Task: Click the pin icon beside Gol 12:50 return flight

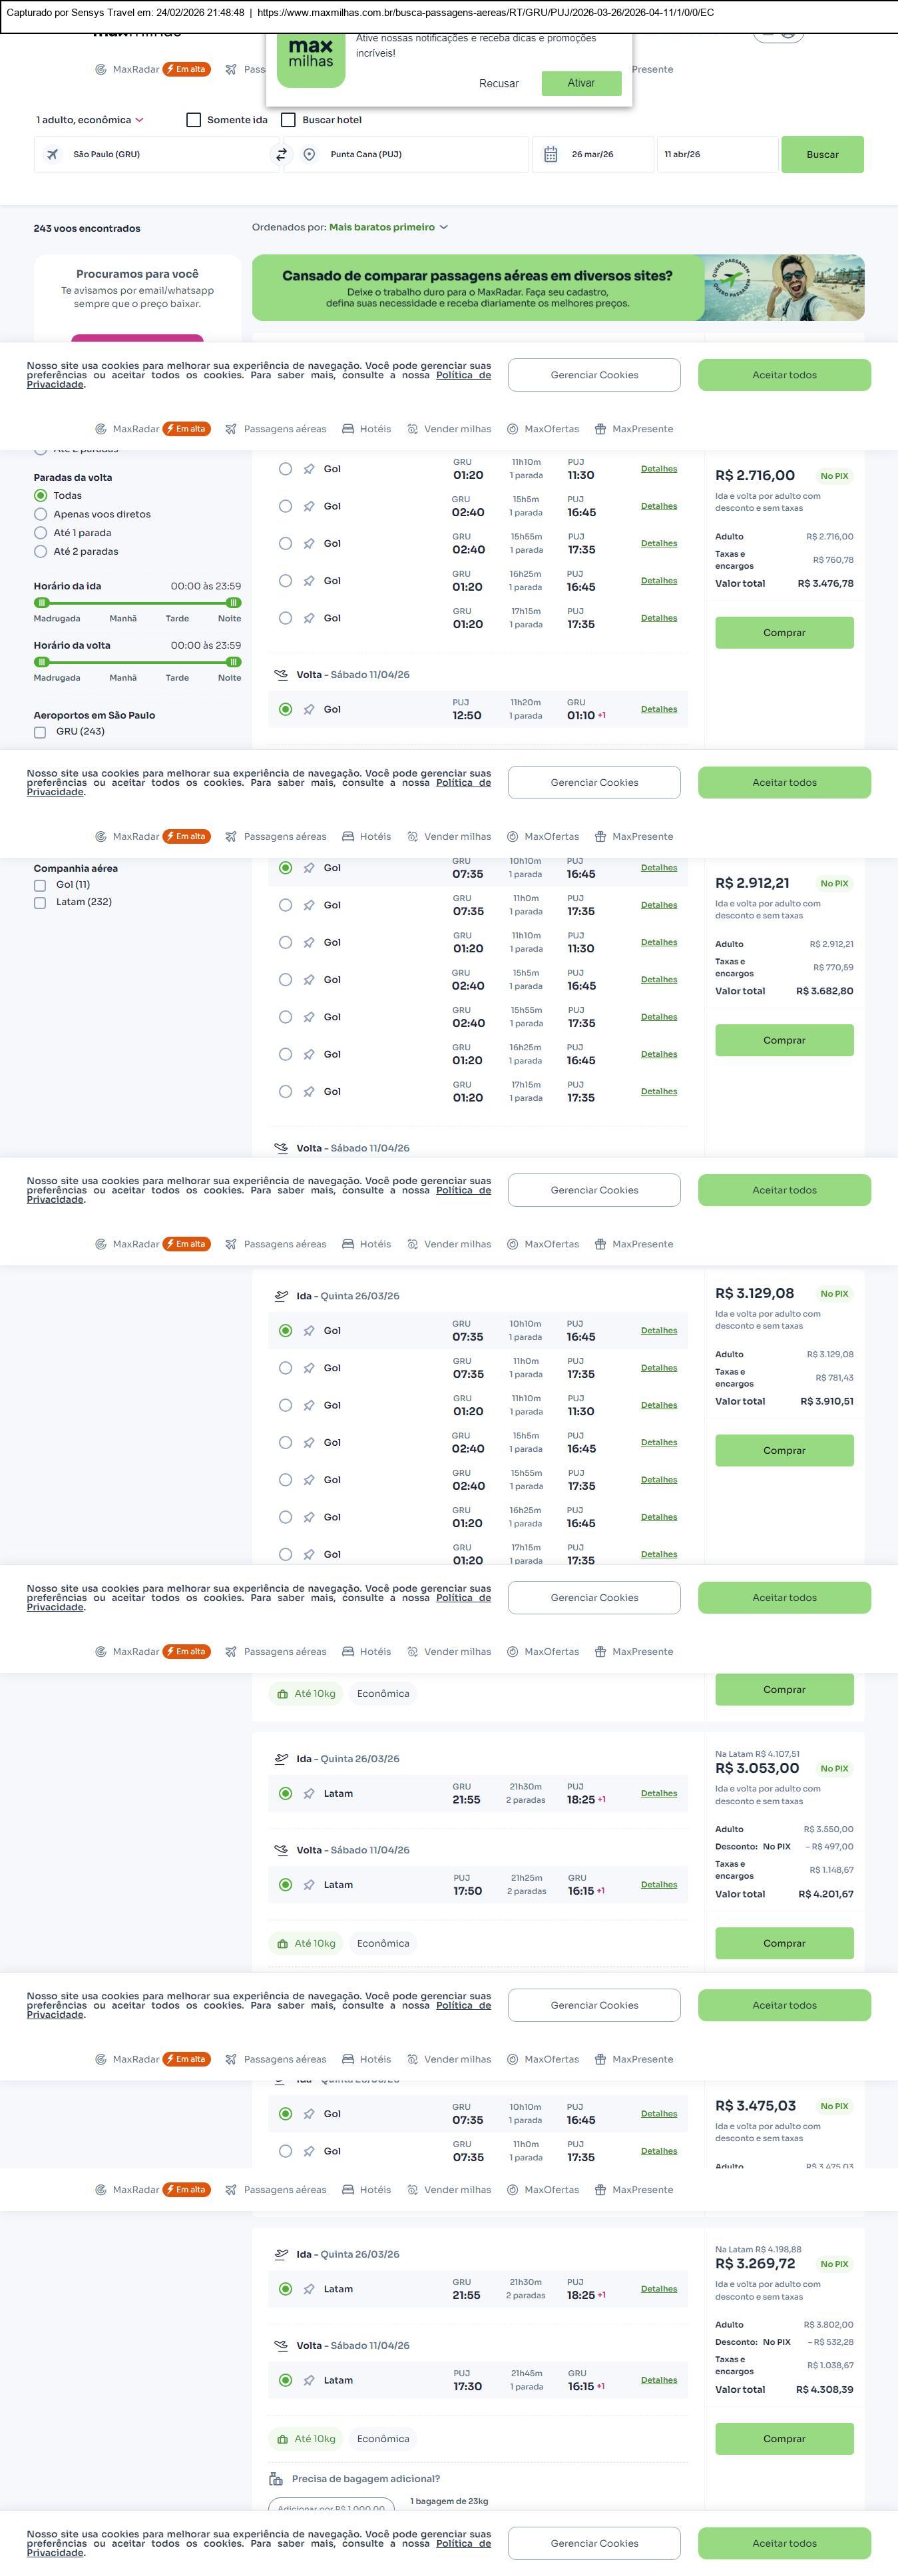Action: 309,710
